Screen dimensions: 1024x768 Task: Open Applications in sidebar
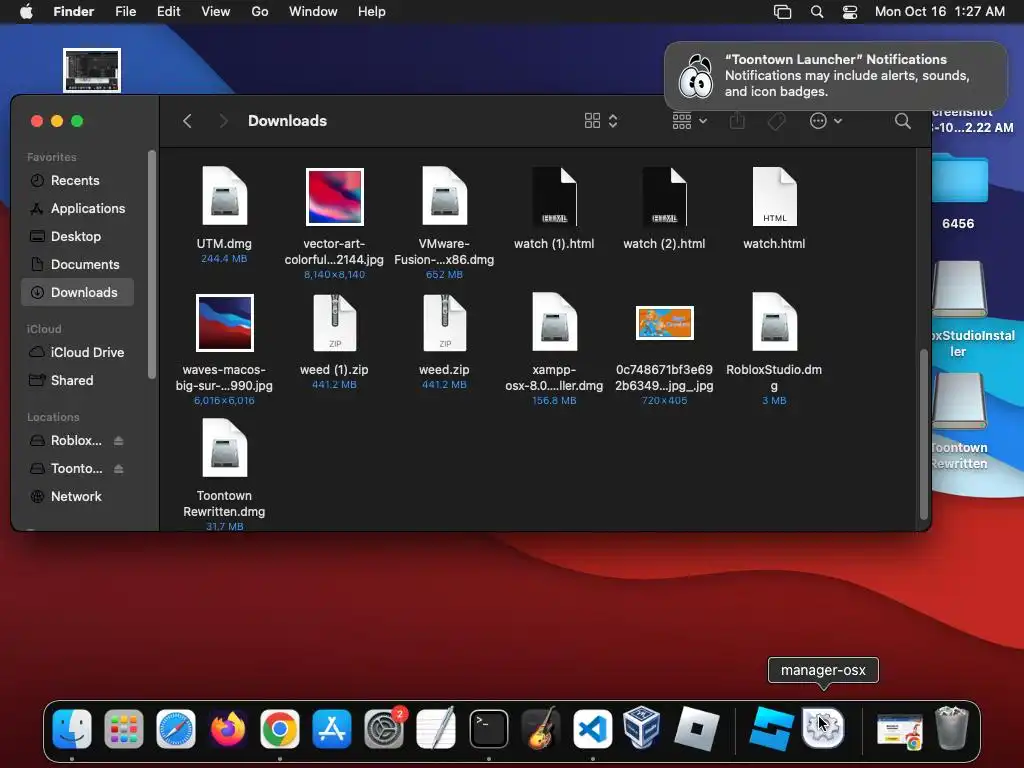(77, 208)
